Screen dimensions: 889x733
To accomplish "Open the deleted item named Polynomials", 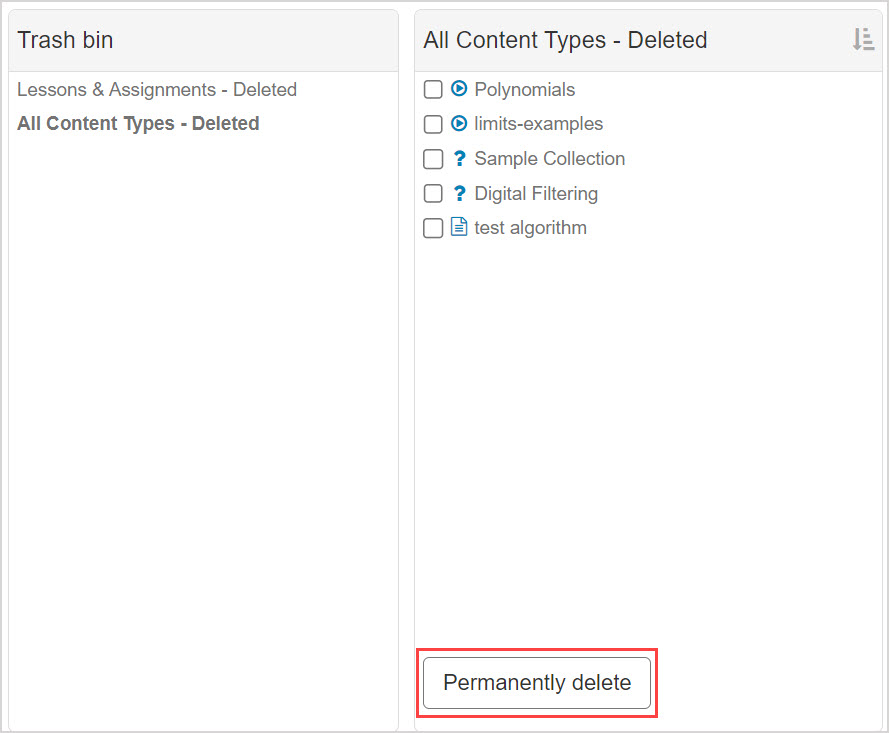I will tap(524, 89).
